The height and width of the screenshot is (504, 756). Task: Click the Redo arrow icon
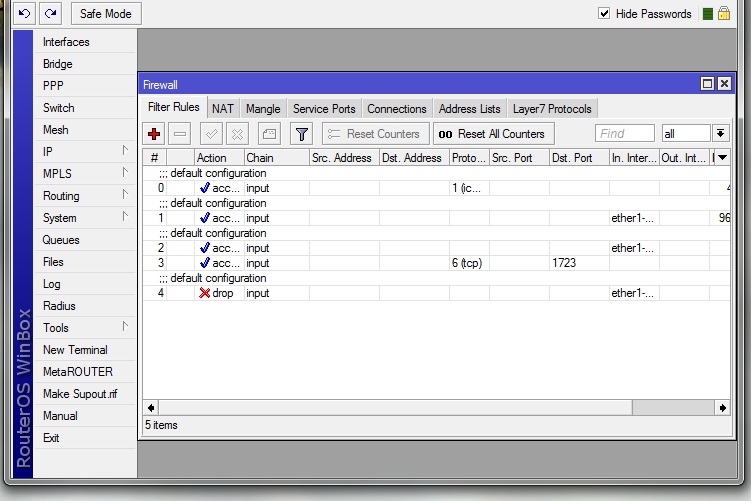click(x=50, y=13)
